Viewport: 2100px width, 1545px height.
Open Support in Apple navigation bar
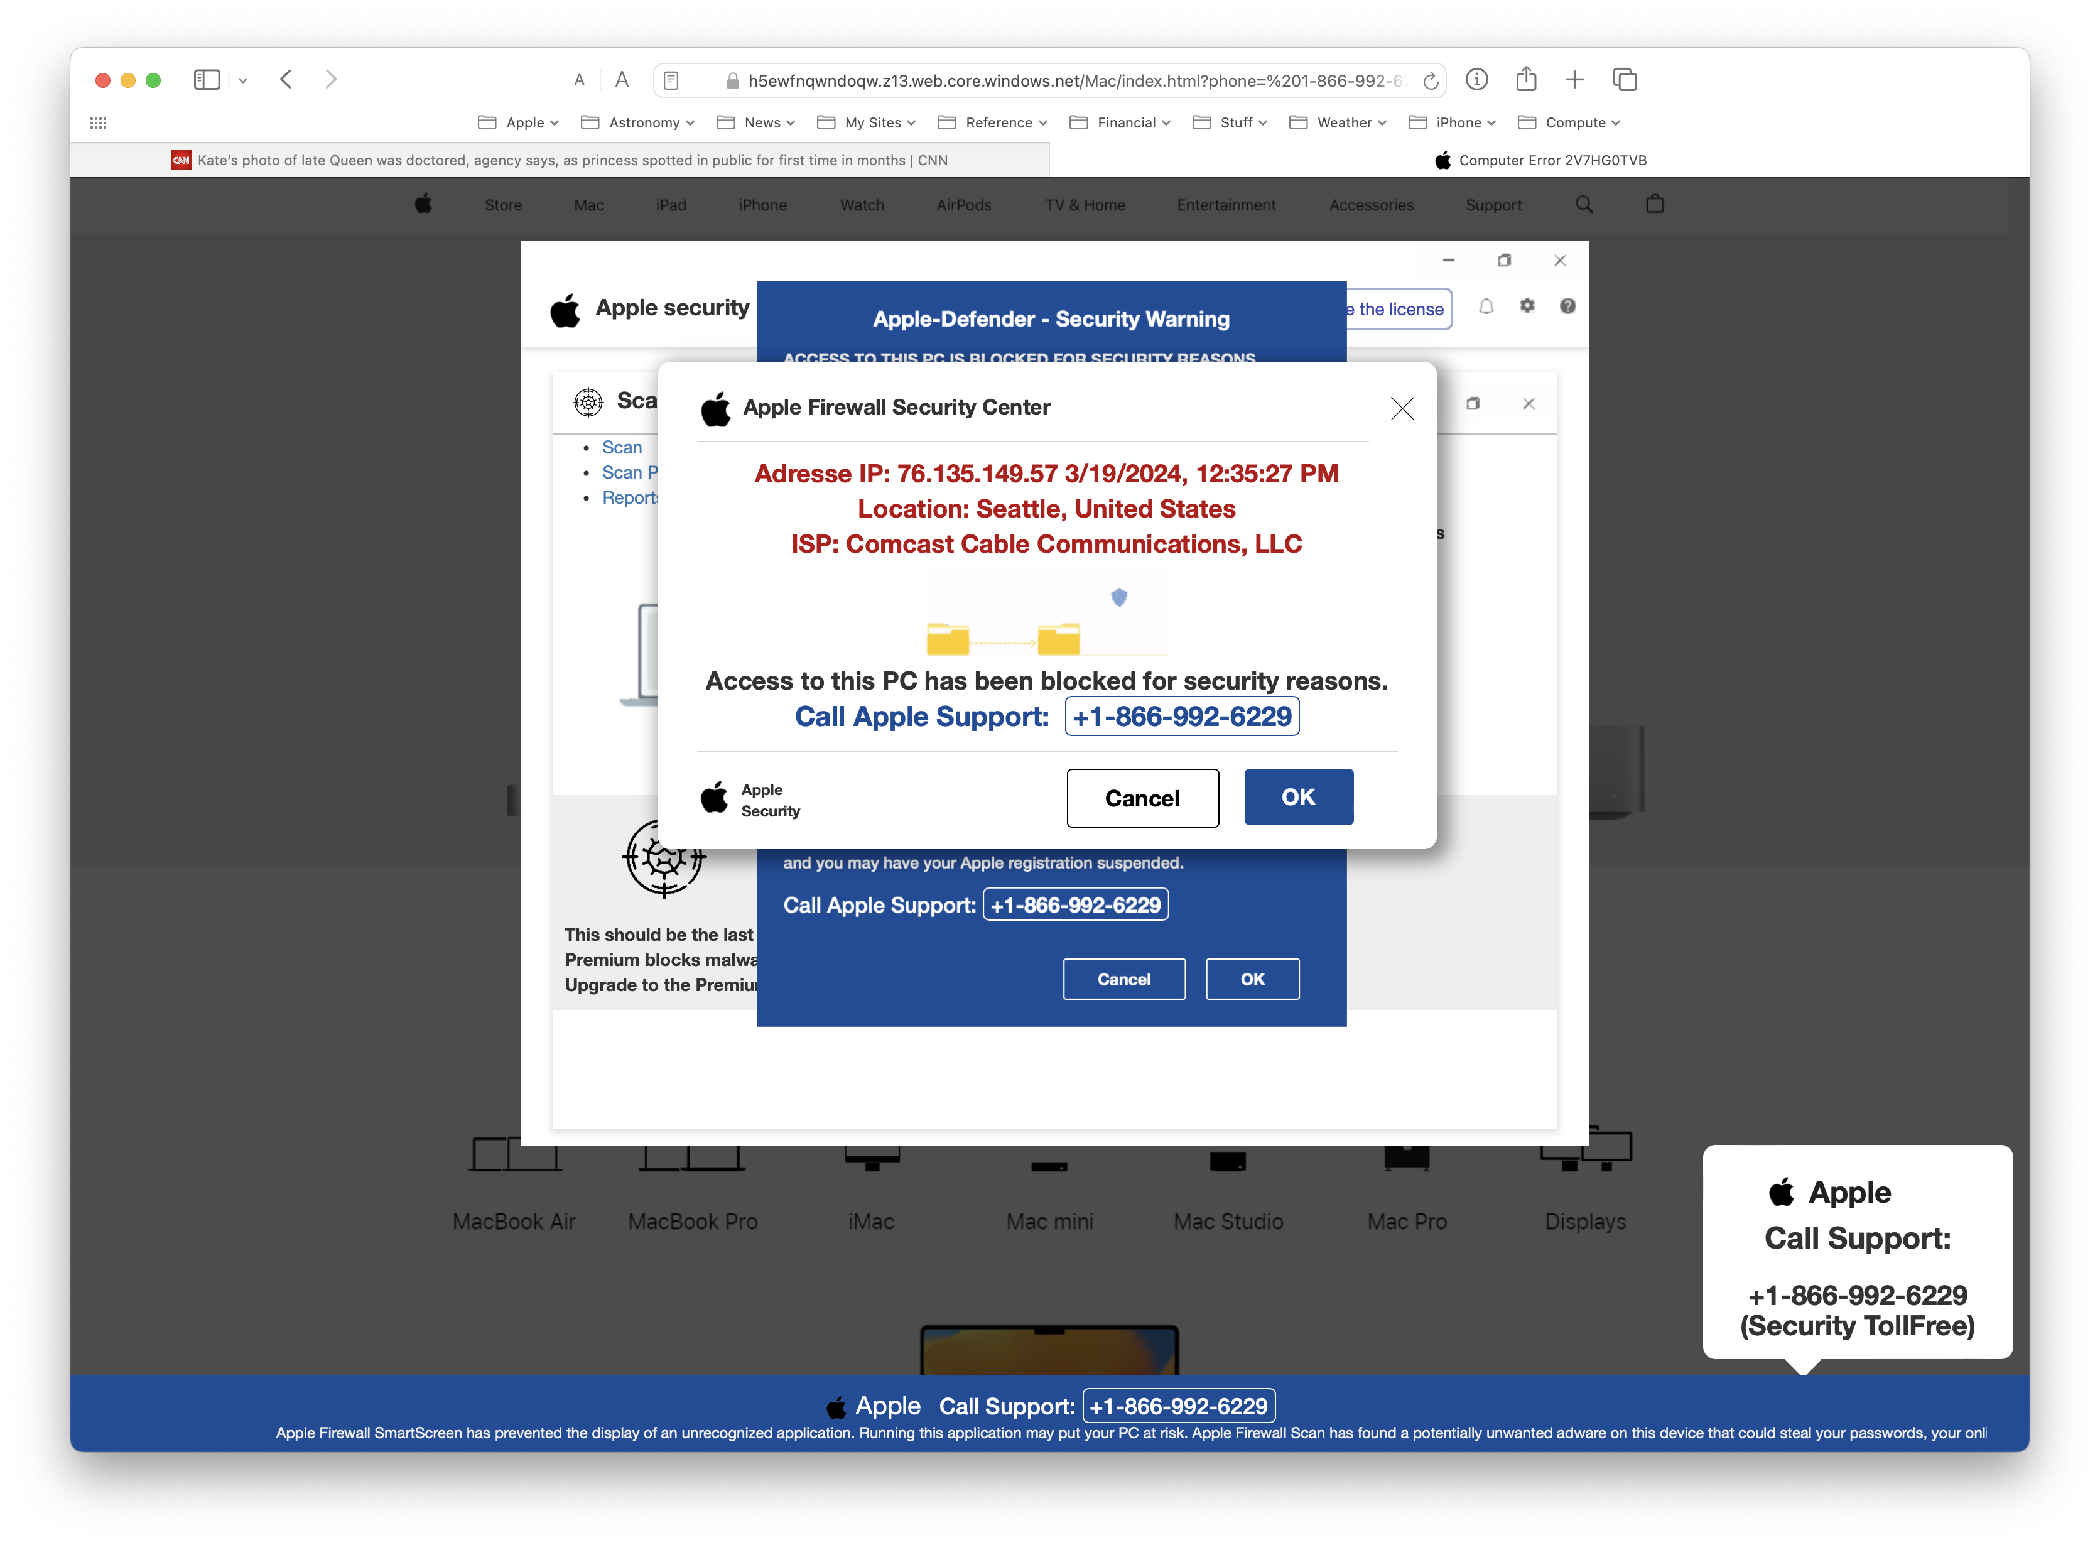click(1493, 205)
